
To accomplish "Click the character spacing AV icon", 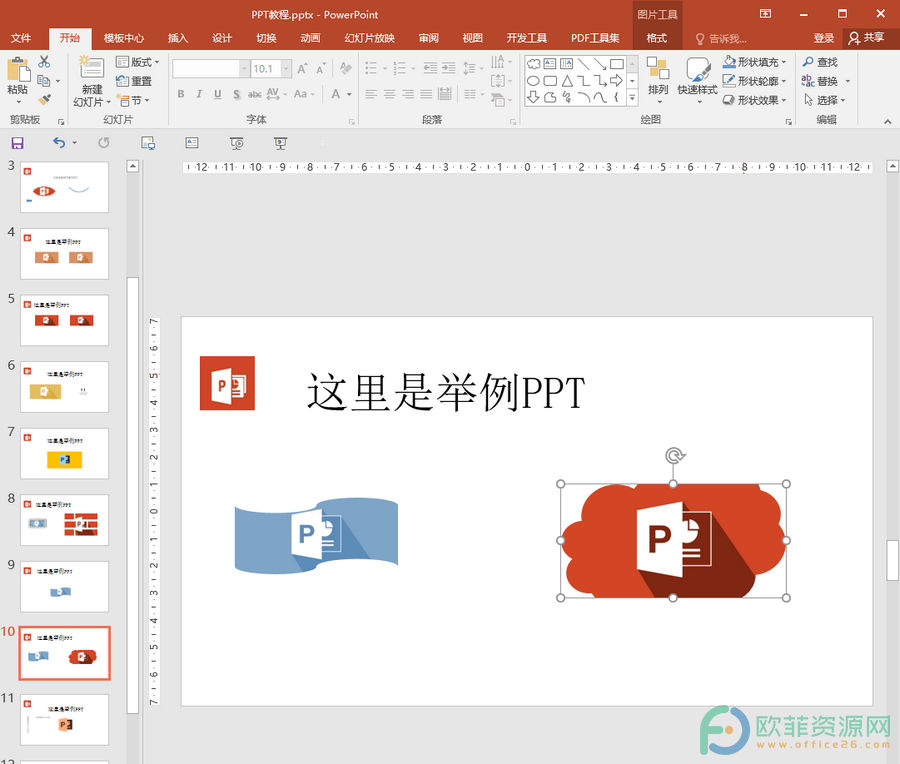I will (x=273, y=94).
